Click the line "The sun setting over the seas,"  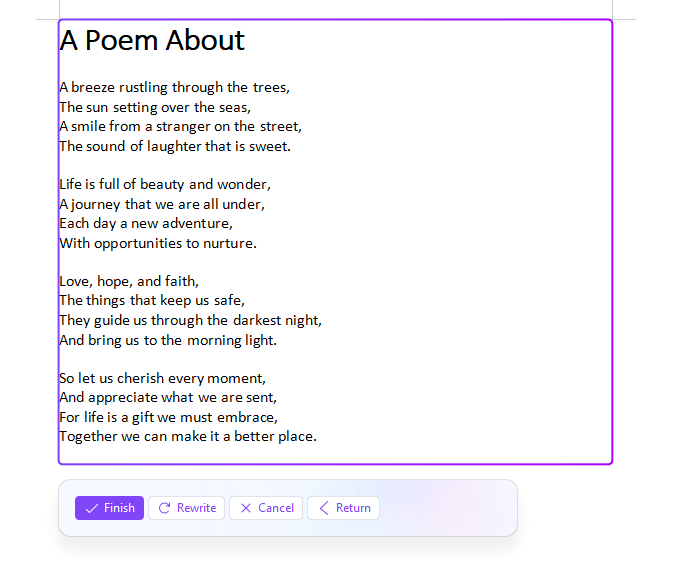click(155, 107)
